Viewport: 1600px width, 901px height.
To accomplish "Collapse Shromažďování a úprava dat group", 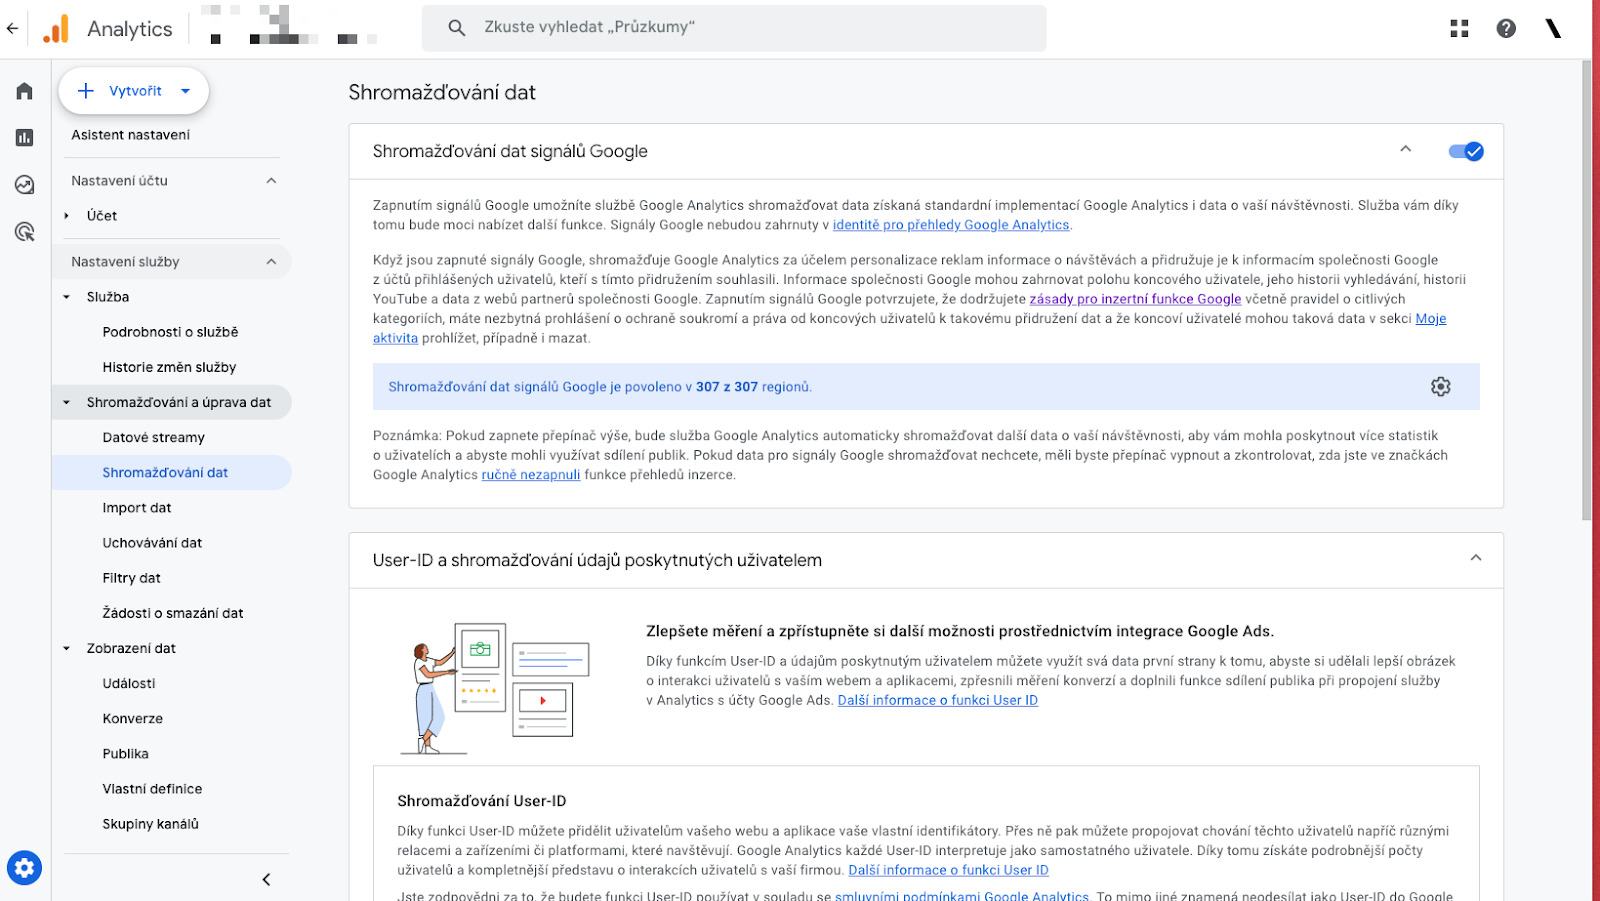I will point(67,403).
